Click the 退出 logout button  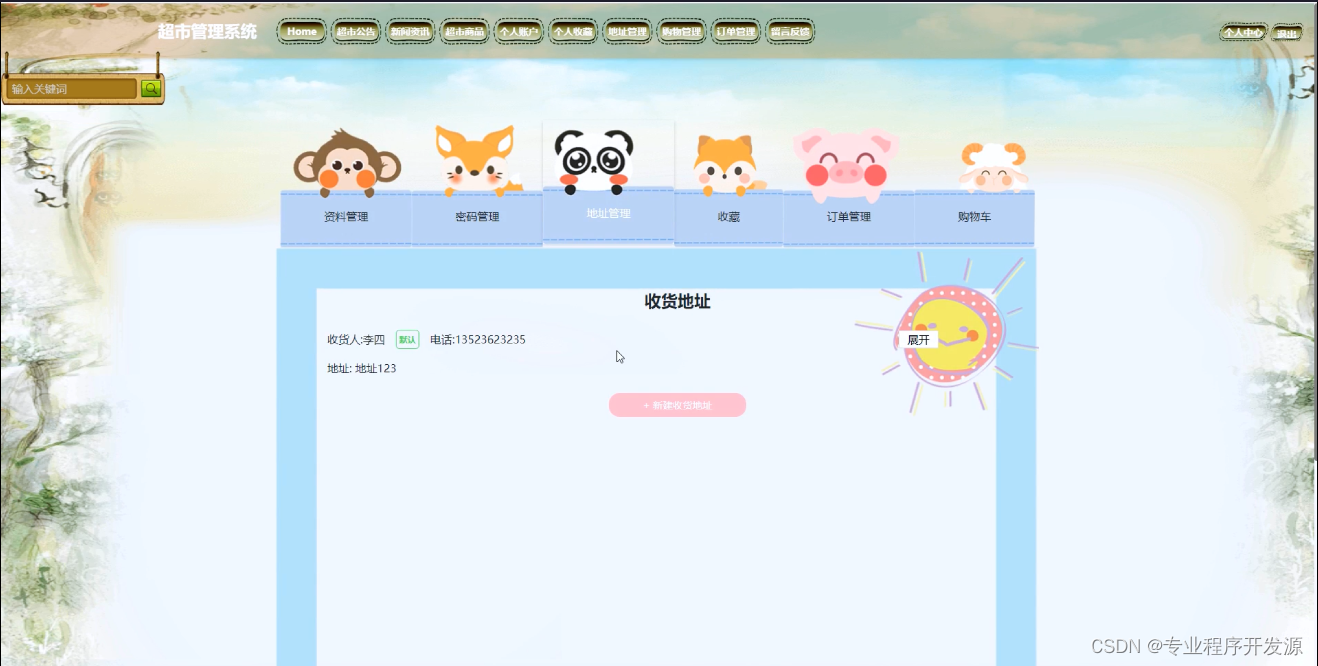[1287, 33]
